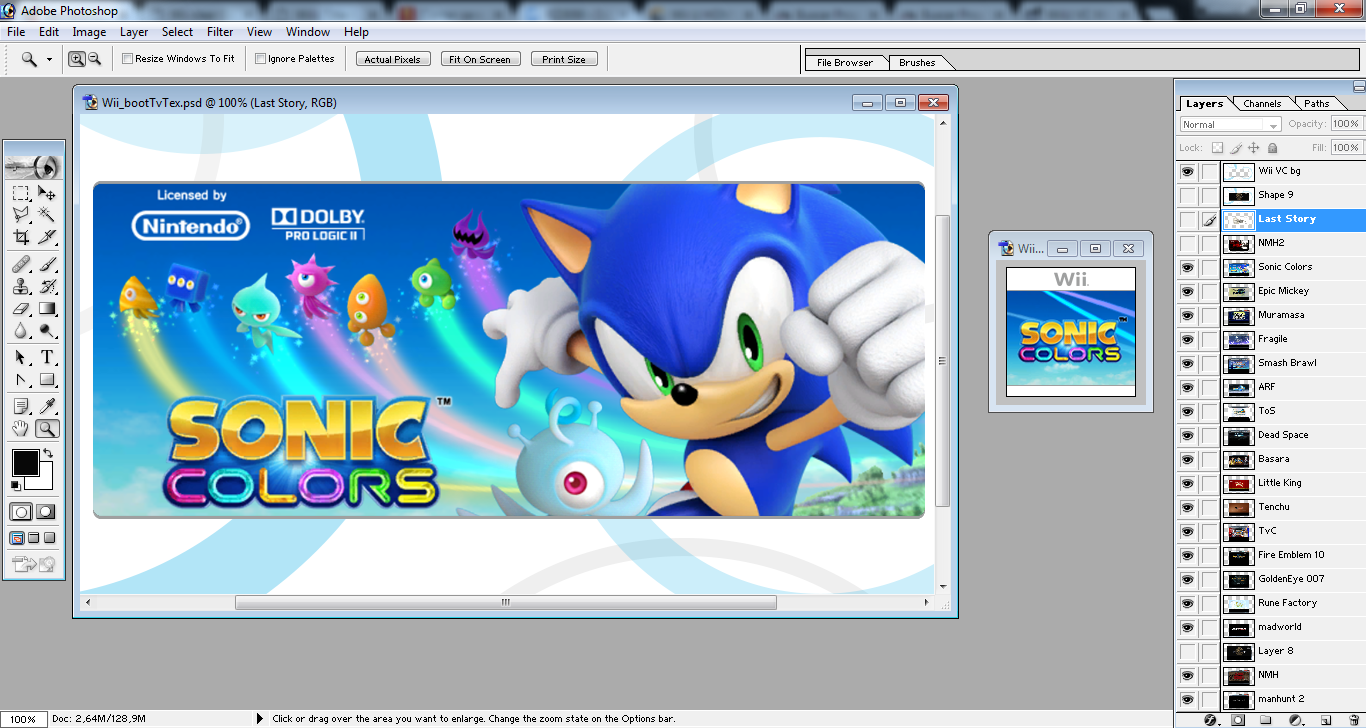Click the Actual Pixels button
The height and width of the screenshot is (728, 1366).
point(393,60)
